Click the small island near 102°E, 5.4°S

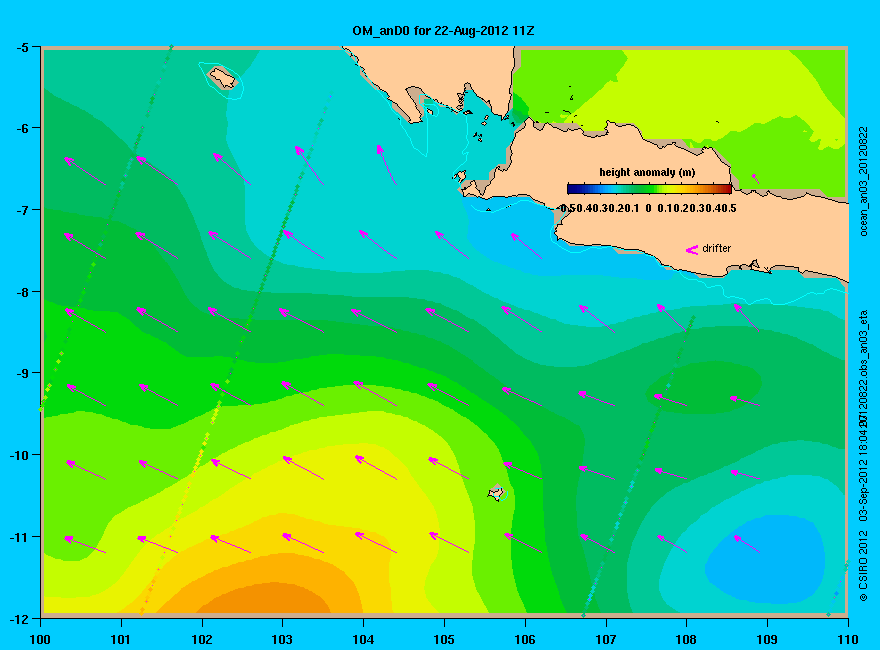click(222, 77)
